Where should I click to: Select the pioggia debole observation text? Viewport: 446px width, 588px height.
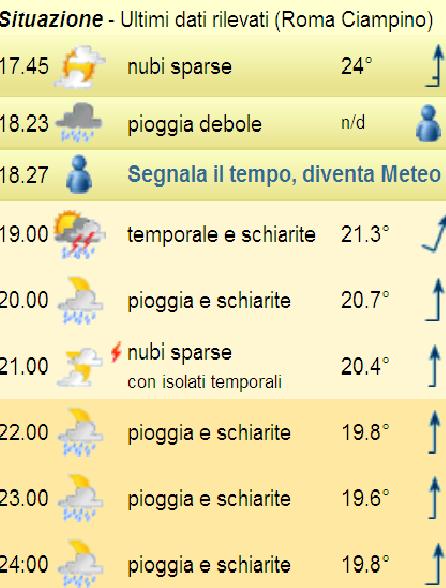point(194,124)
